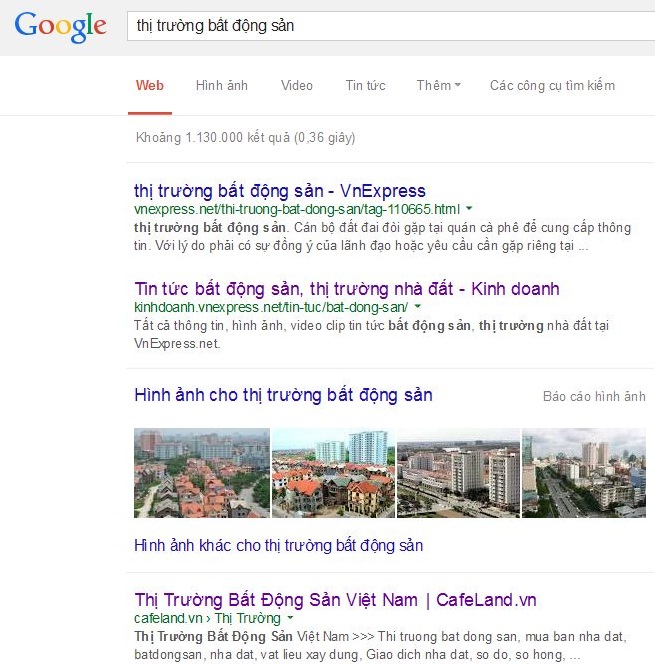Open the VnExpress thị trường bất động sản result

[279, 191]
